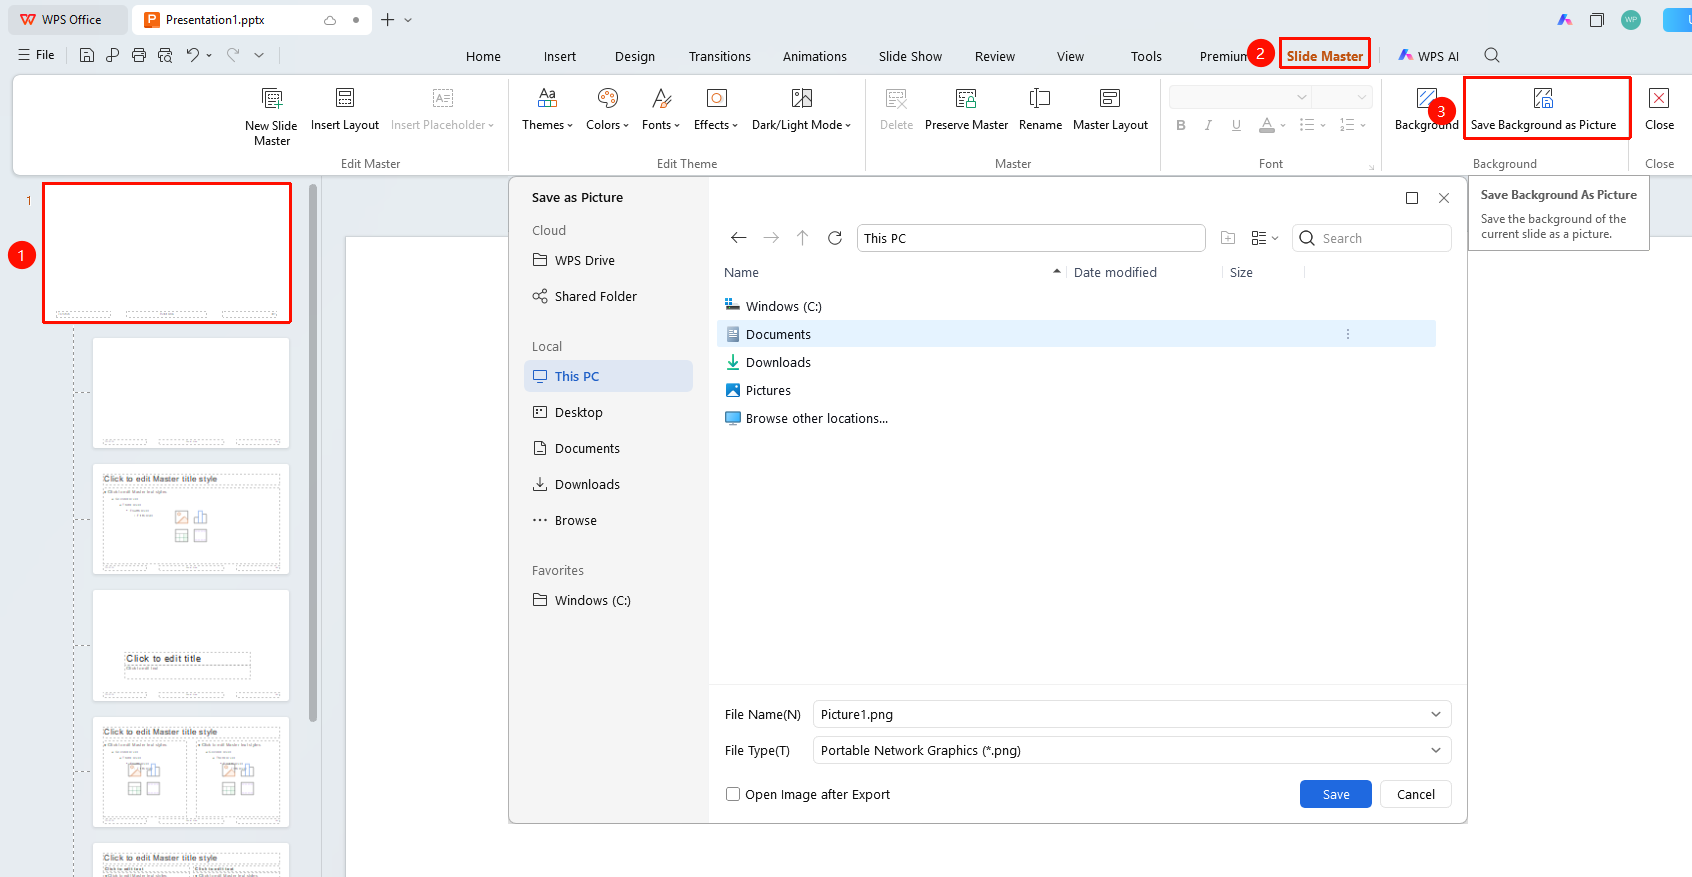Screen dimensions: 1692x877
Task: Click the Search field in Save dialog
Action: [1372, 238]
